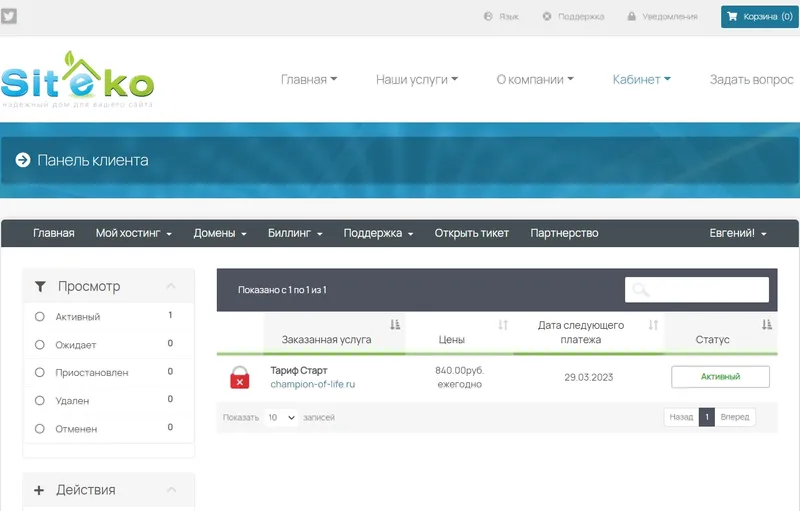Click the Показано с 1 по 1 из 1 text
This screenshot has height=511, width=800.
click(x=282, y=290)
